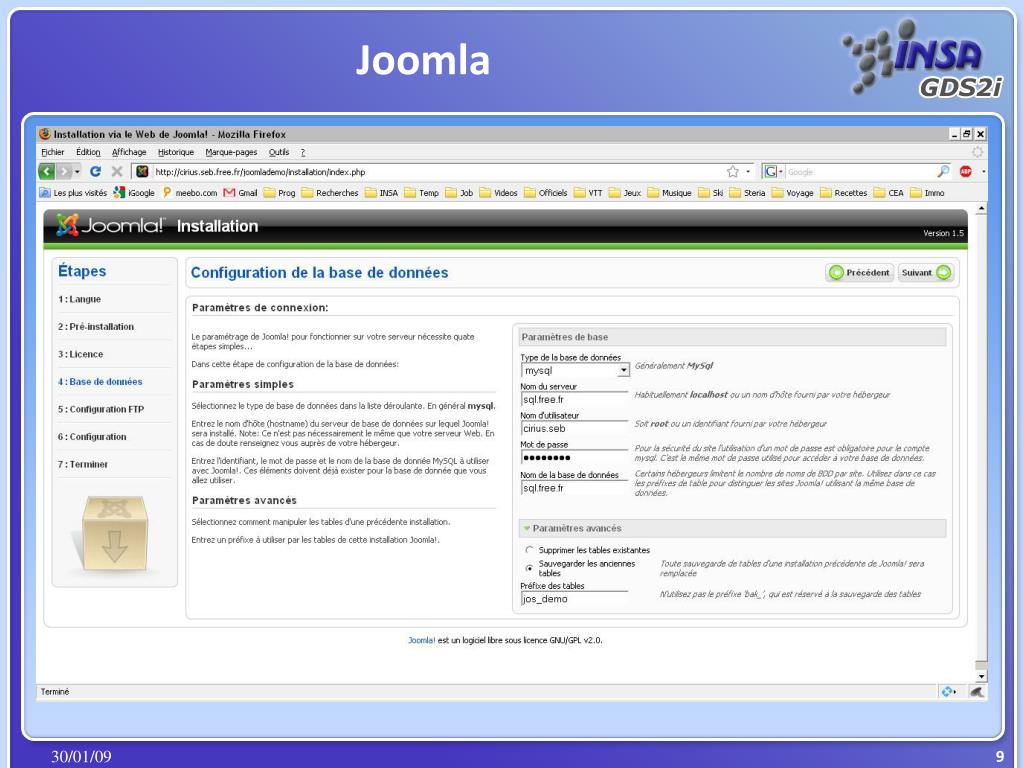Click the 'Nom de la base de données' field

(x=575, y=488)
